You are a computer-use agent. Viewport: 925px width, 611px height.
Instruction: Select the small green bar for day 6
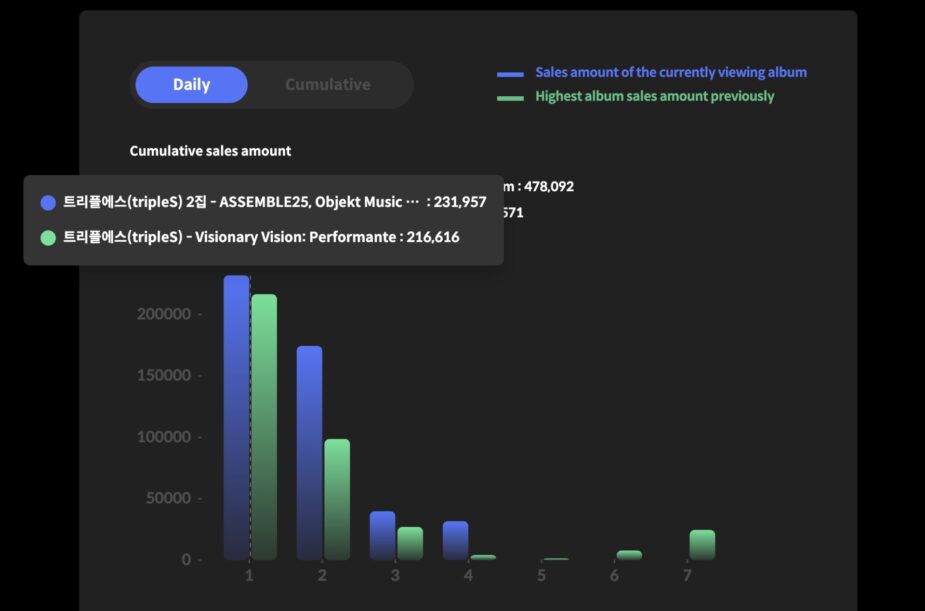[629, 555]
